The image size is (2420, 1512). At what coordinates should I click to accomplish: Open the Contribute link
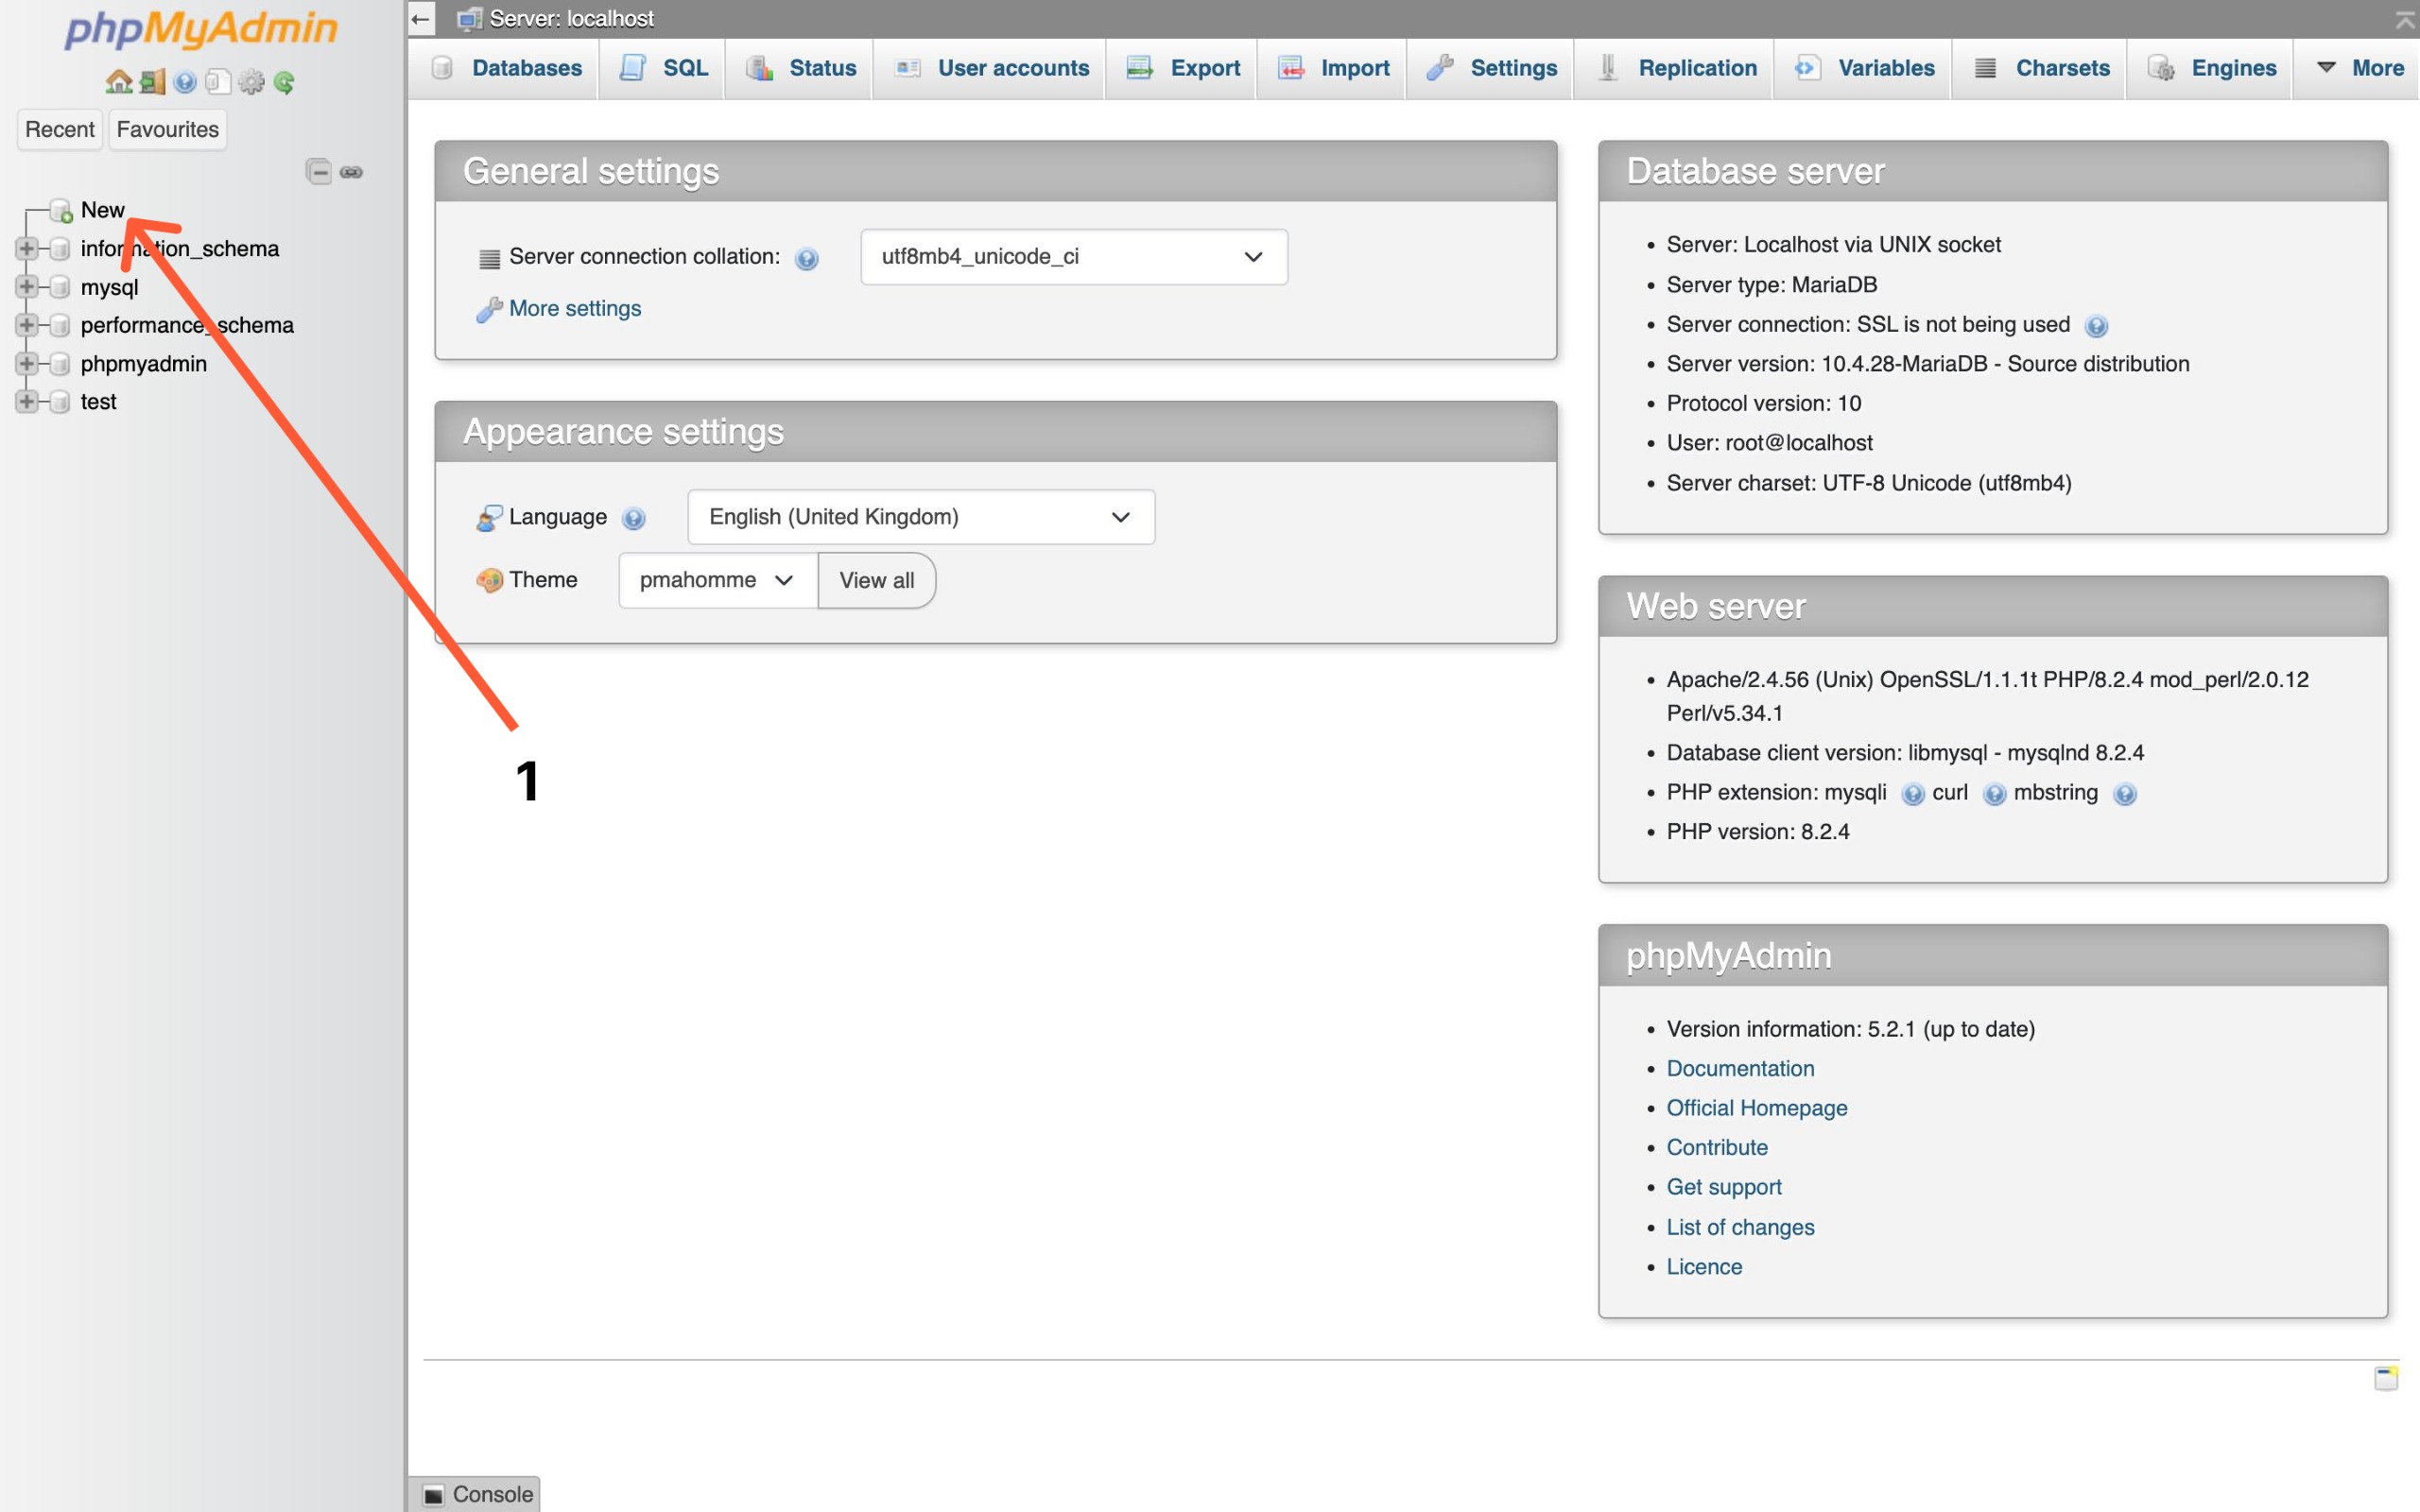(x=1717, y=1148)
